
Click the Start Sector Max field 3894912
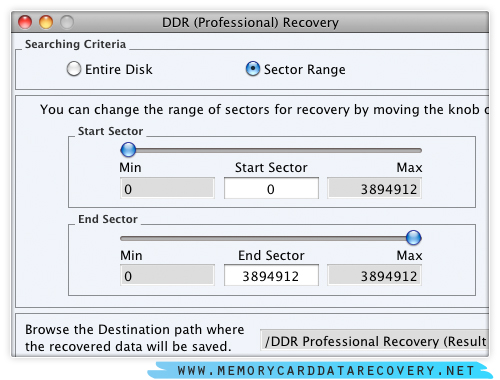tap(374, 188)
